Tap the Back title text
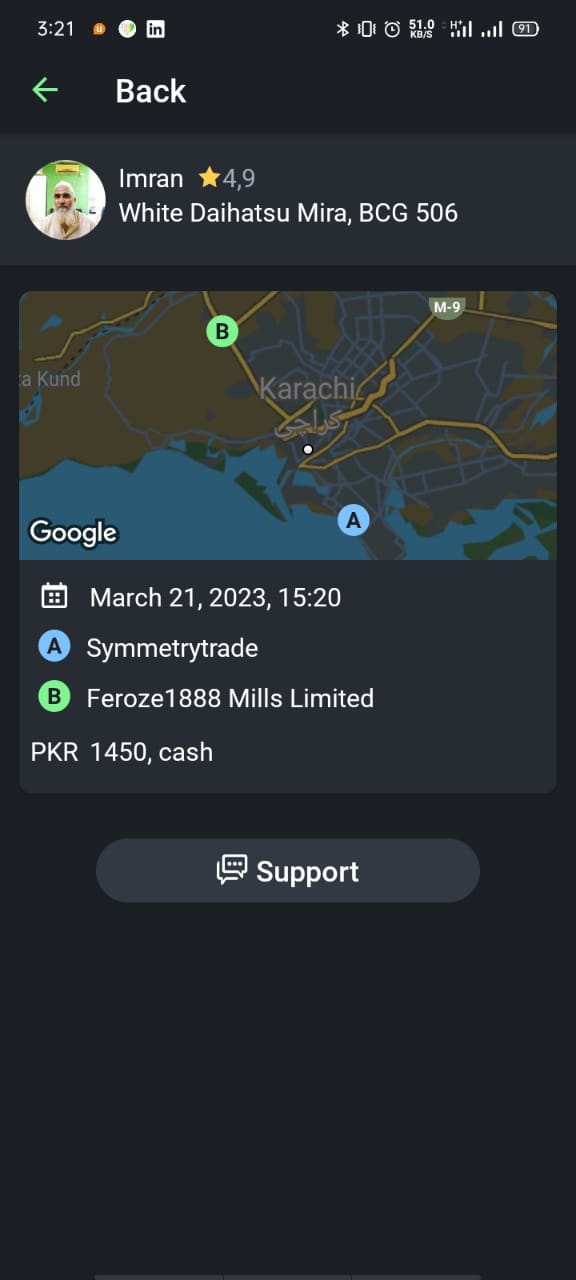 [151, 90]
